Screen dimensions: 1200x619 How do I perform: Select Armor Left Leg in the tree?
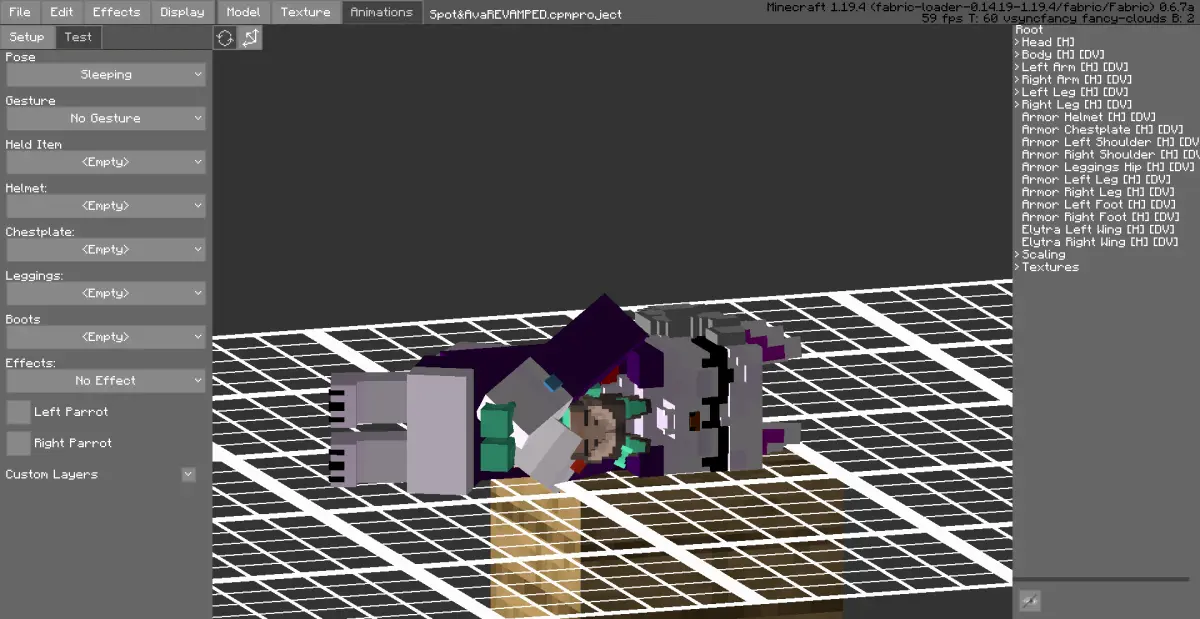(1096, 180)
